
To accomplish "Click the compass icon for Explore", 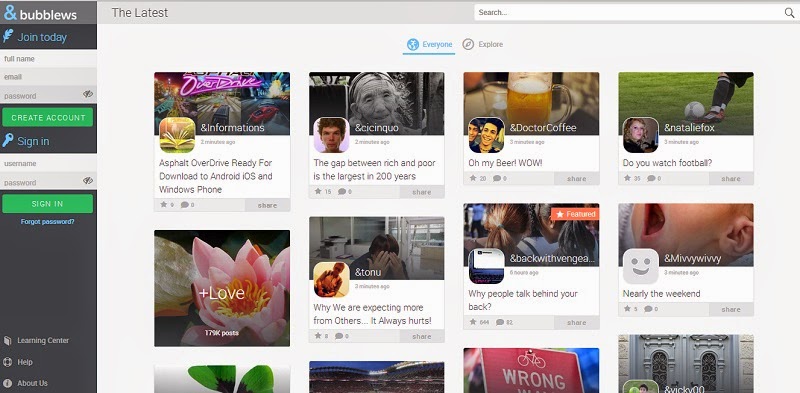I will tap(468, 44).
